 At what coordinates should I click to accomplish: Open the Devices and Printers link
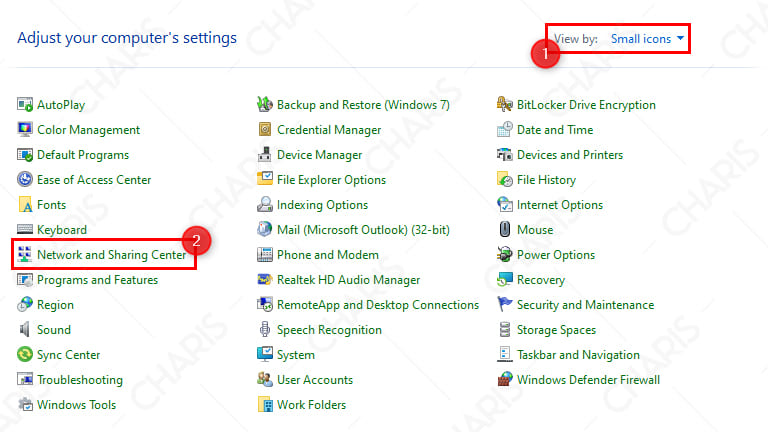coord(570,155)
